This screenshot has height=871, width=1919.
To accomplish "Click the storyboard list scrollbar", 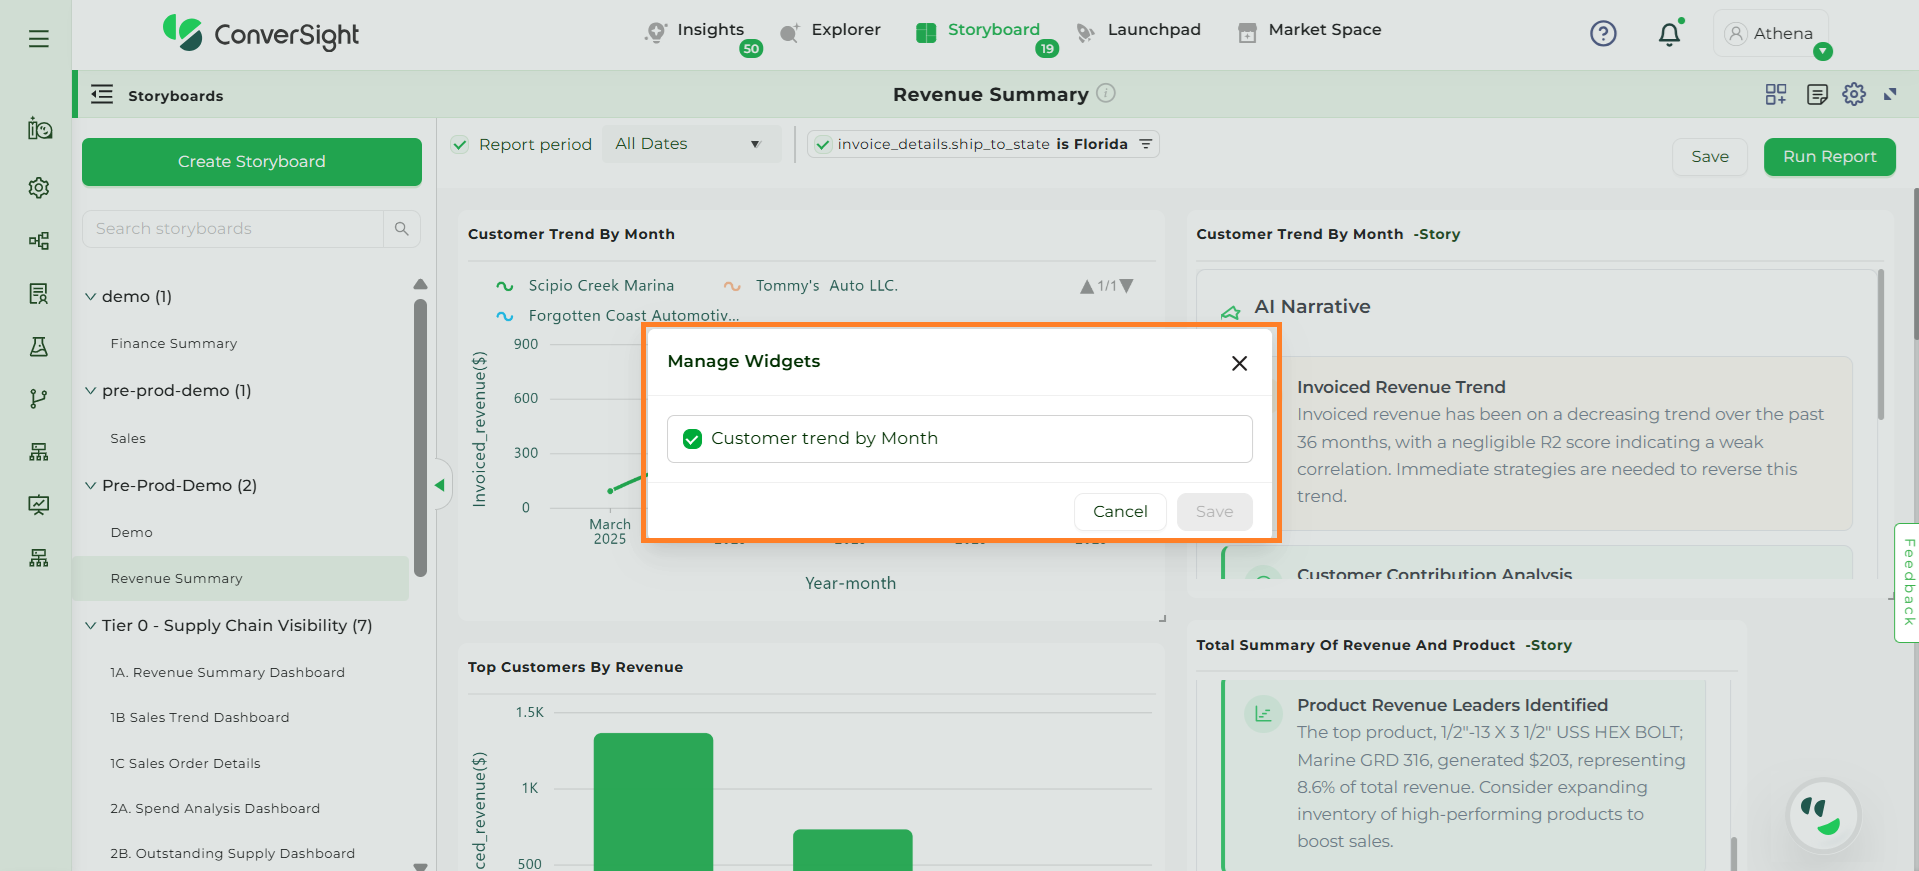I will [x=420, y=438].
